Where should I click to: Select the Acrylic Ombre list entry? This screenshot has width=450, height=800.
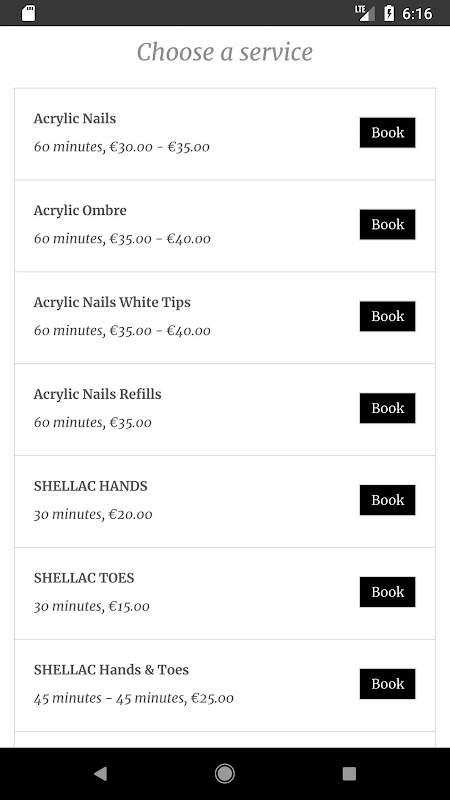224,226
